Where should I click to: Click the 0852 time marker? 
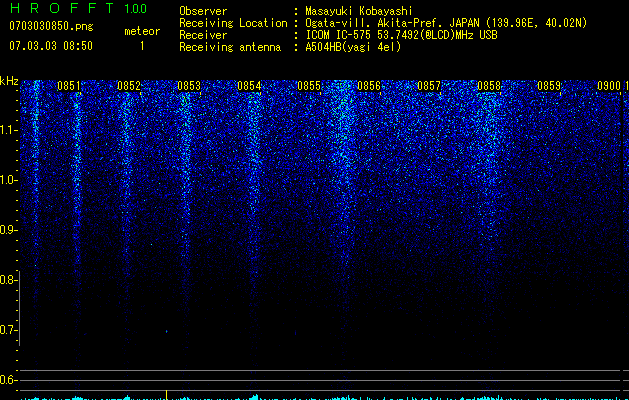pyautogui.click(x=129, y=86)
